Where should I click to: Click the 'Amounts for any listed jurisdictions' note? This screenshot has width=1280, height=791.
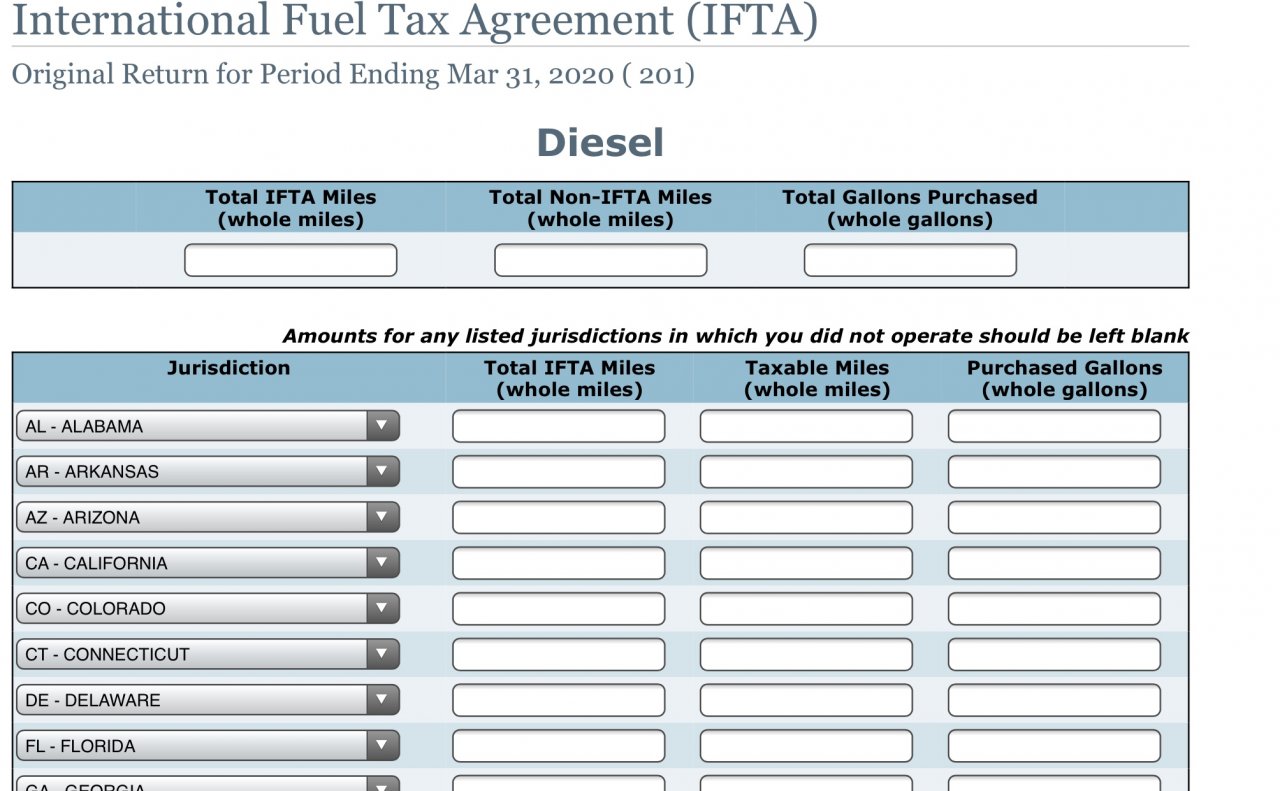[736, 336]
